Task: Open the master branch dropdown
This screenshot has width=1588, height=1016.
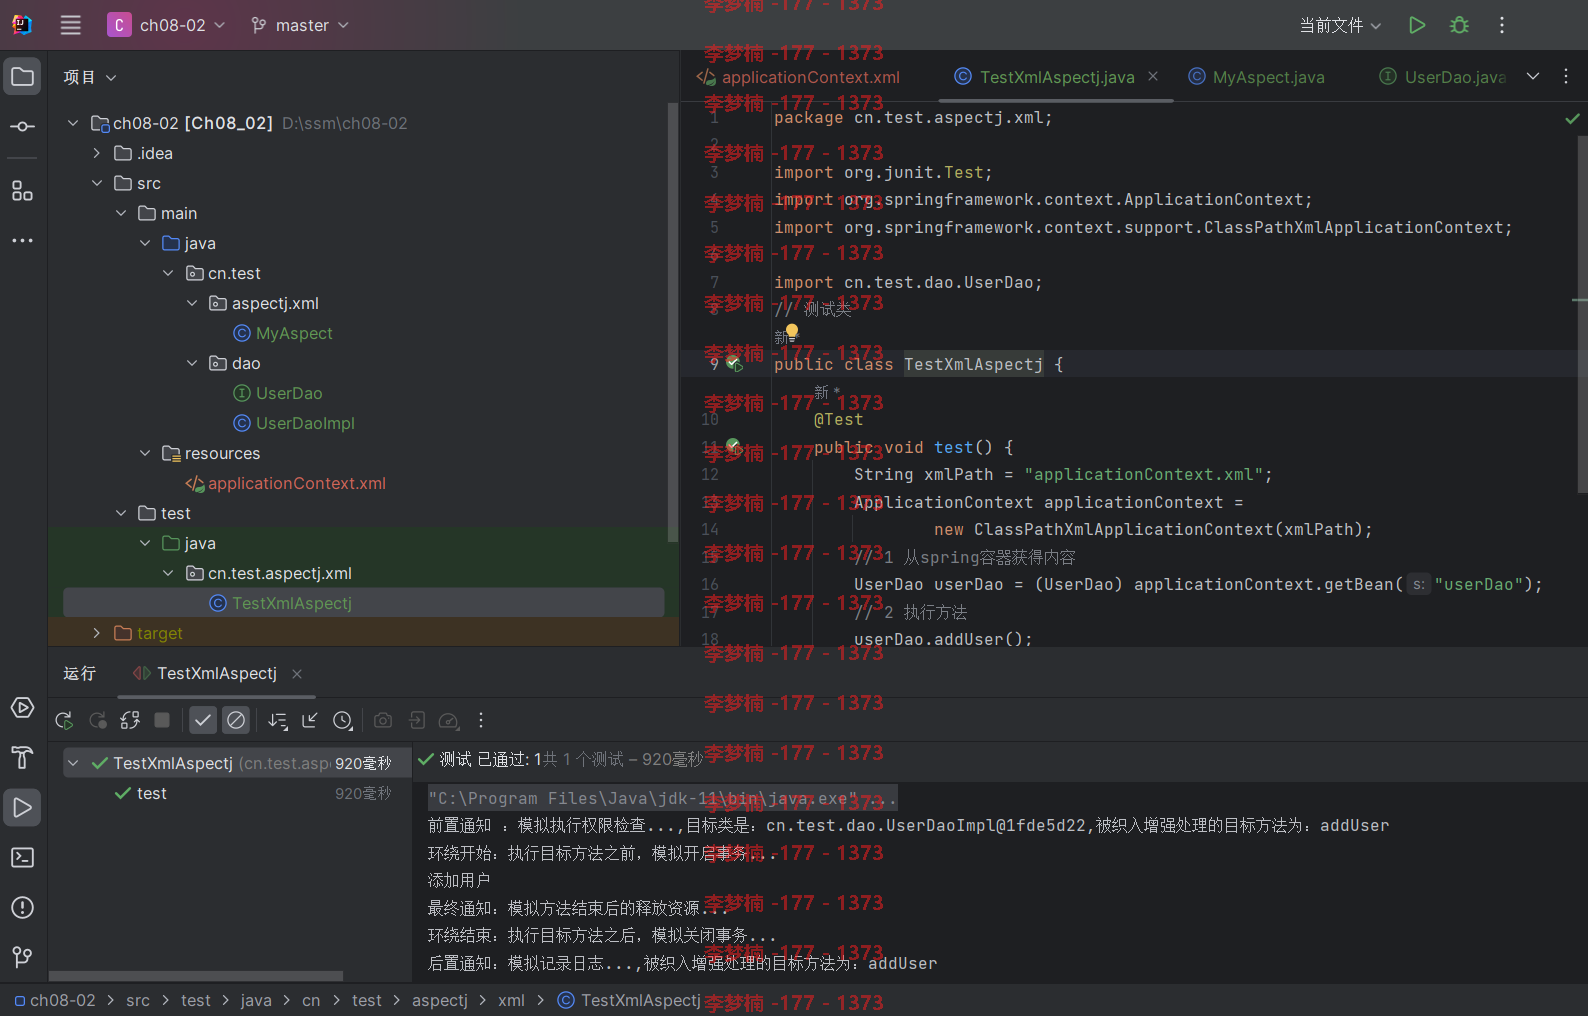Action: point(300,25)
